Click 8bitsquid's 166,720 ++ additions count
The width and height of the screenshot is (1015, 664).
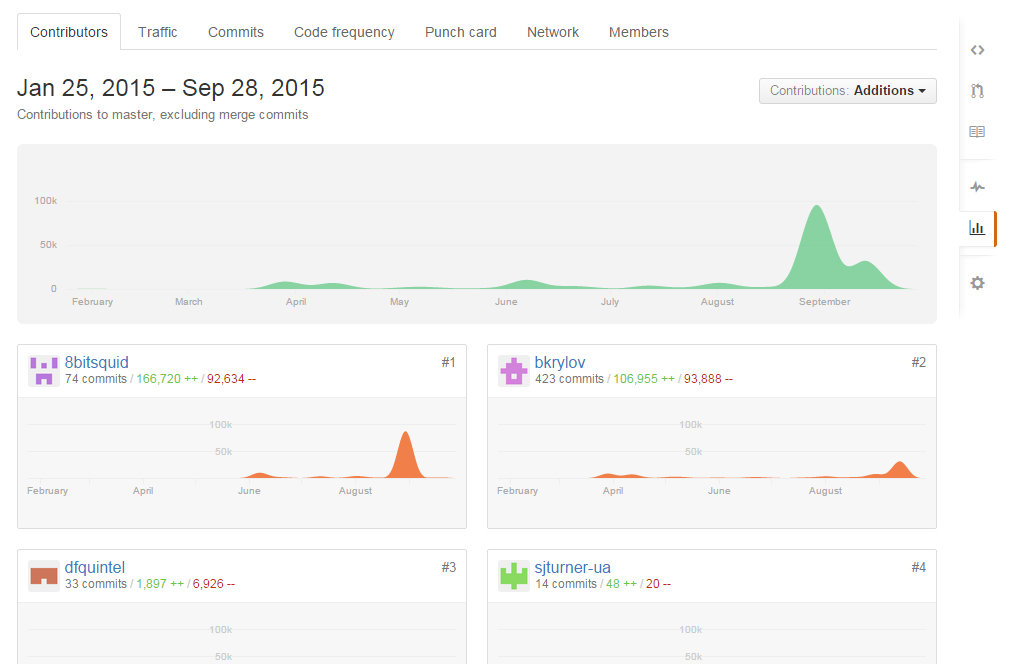pyautogui.click(x=167, y=379)
